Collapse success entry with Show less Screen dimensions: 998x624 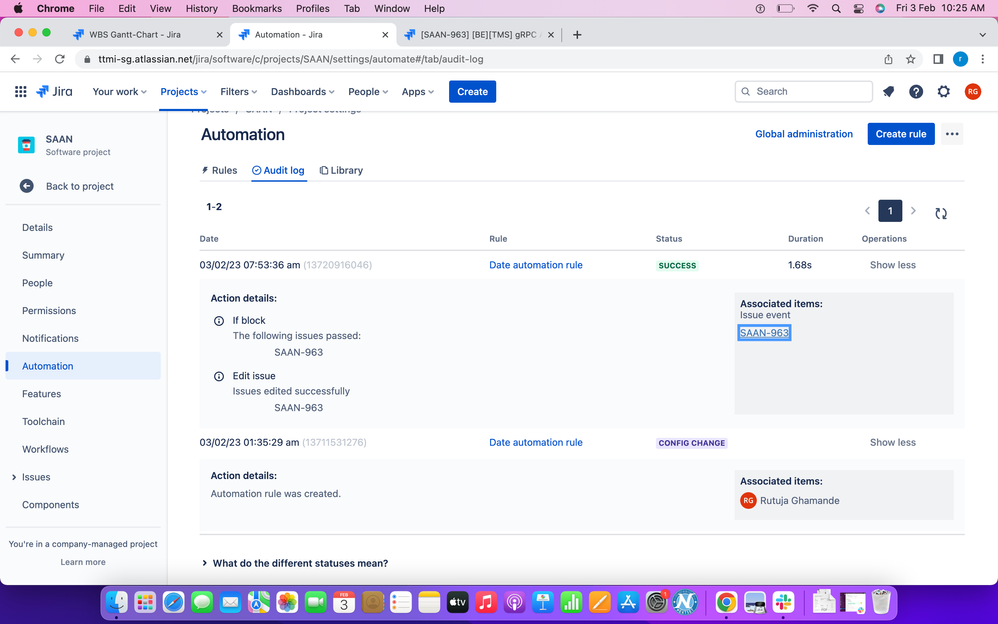(x=892, y=265)
